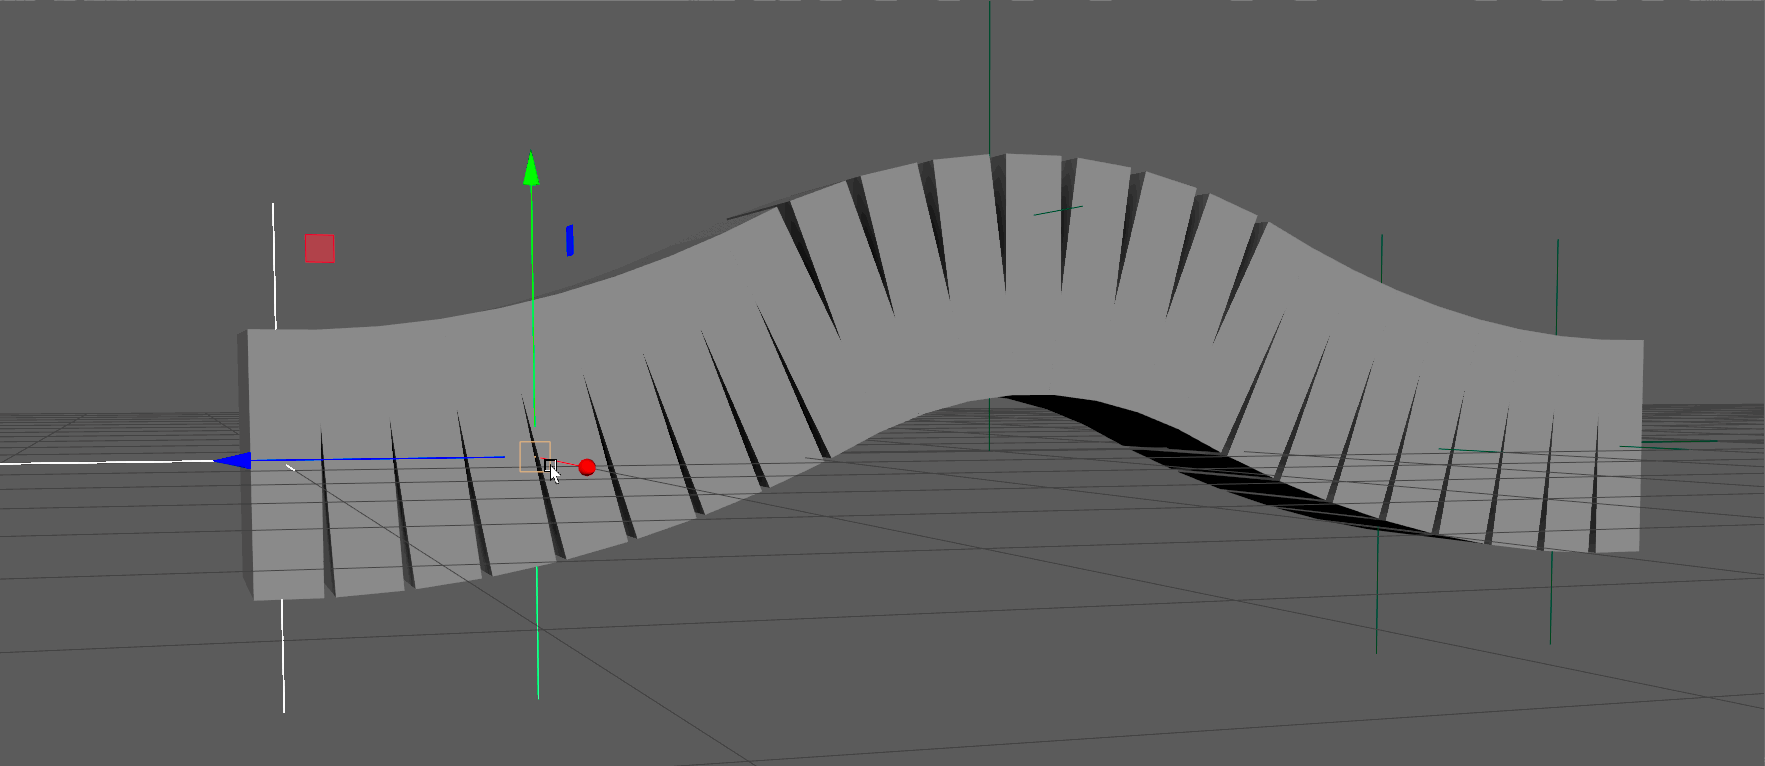Click the red square plane handle
1765x766 pixels.
(320, 248)
